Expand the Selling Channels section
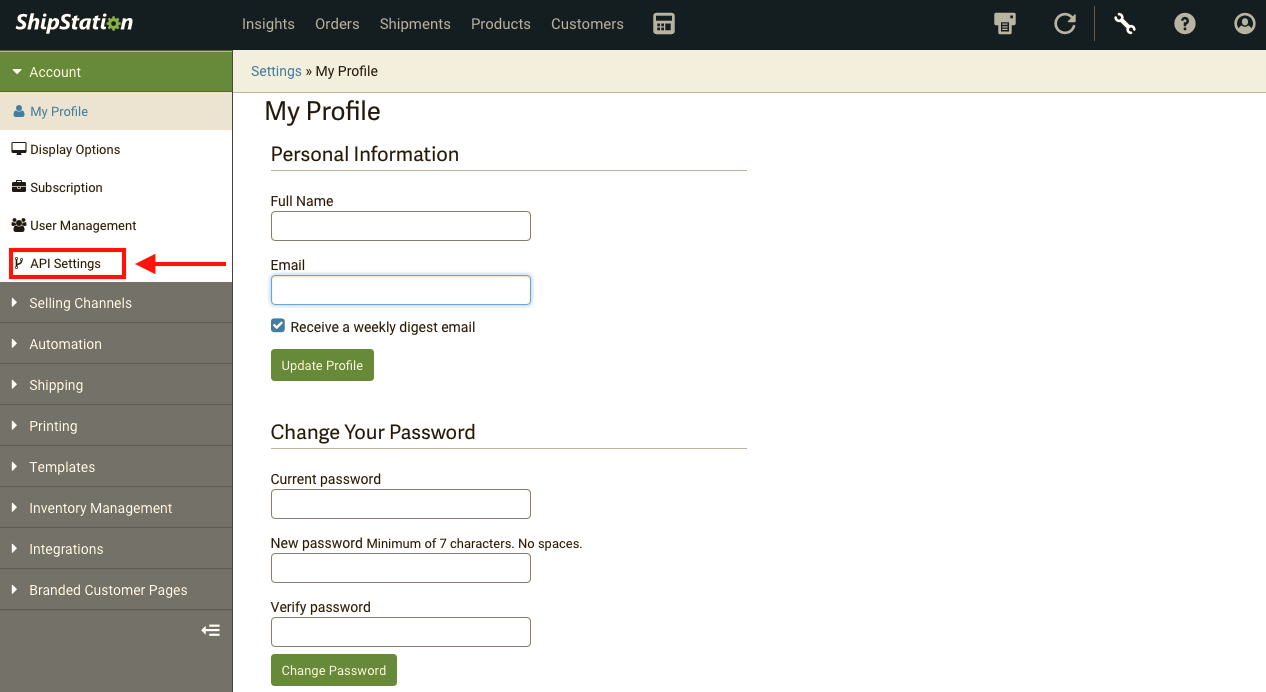 116,303
